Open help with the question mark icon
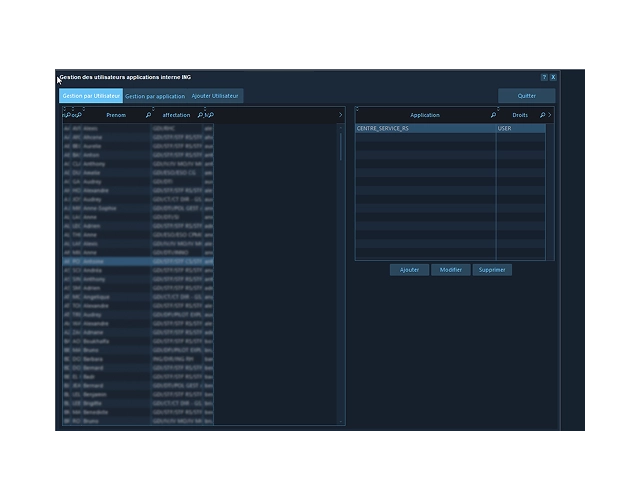The image size is (640, 500). (544, 77)
